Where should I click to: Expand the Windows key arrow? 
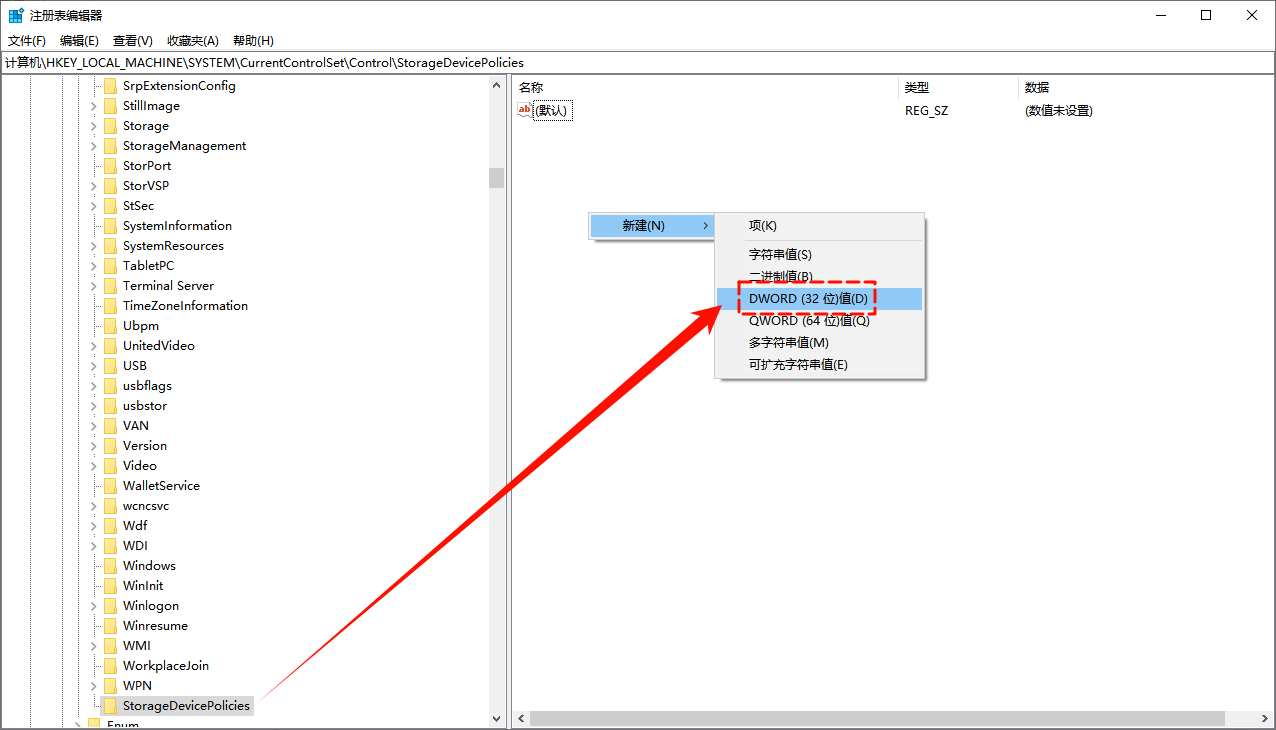[x=93, y=566]
